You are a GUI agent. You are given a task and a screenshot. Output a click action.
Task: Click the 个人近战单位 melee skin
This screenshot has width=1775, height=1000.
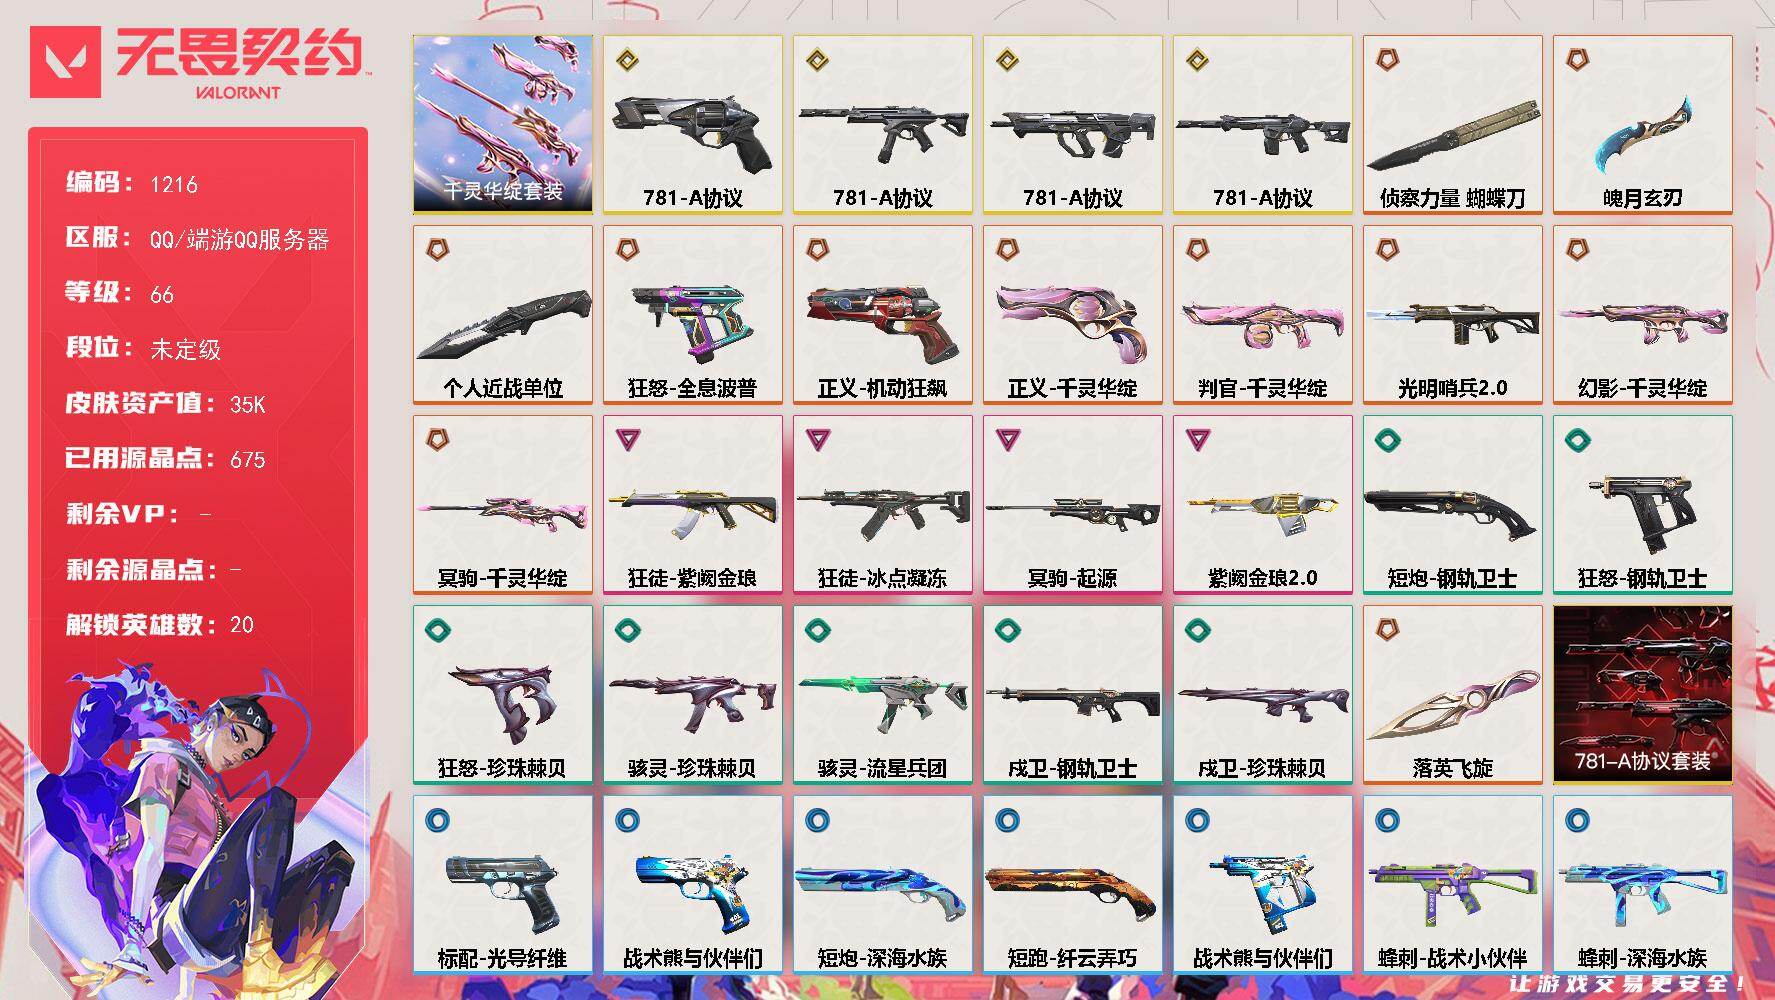[x=503, y=315]
